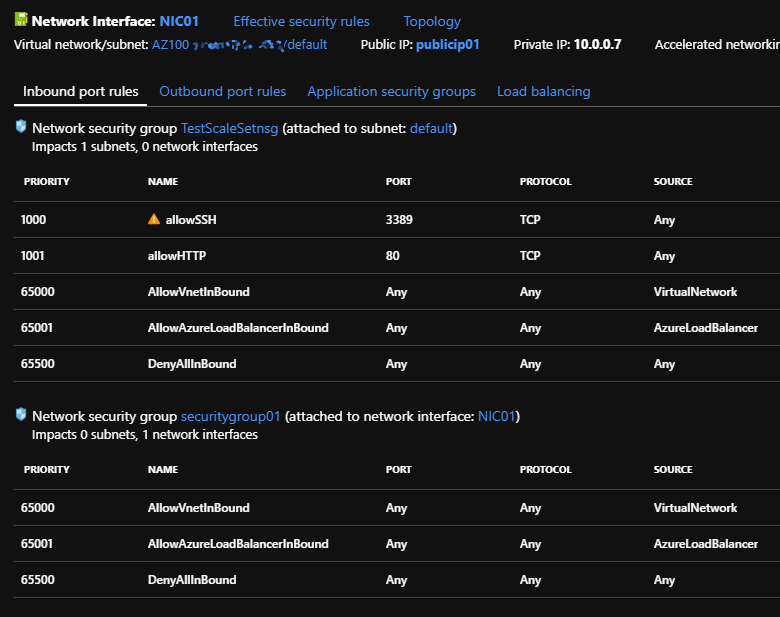The height and width of the screenshot is (617, 780).
Task: Click the shield icon next to TestScaleSetnsg
Action: [21, 127]
